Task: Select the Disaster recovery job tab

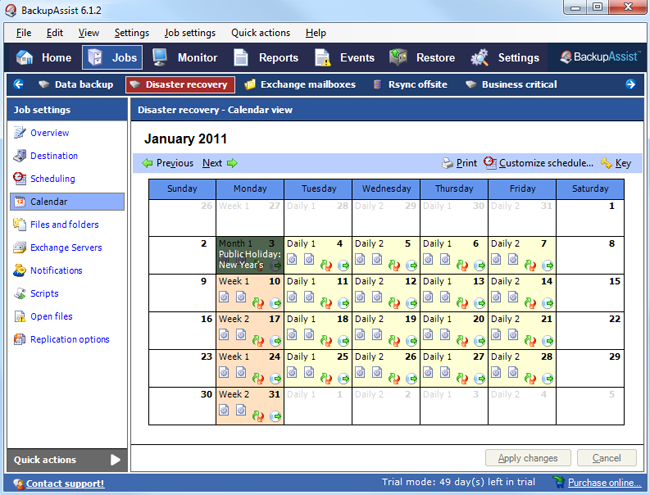Action: [x=180, y=85]
